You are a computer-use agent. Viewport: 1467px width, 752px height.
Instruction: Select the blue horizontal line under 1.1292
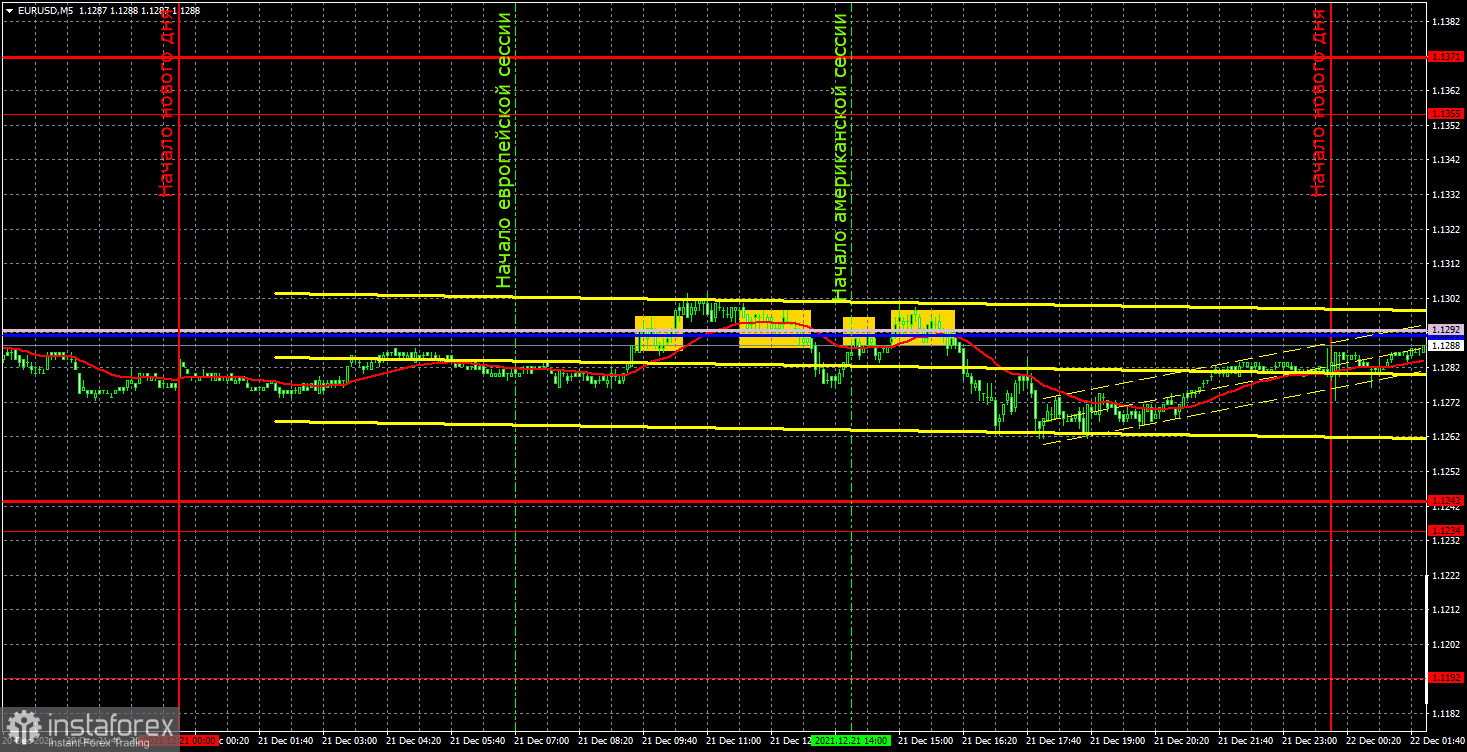(x=714, y=337)
